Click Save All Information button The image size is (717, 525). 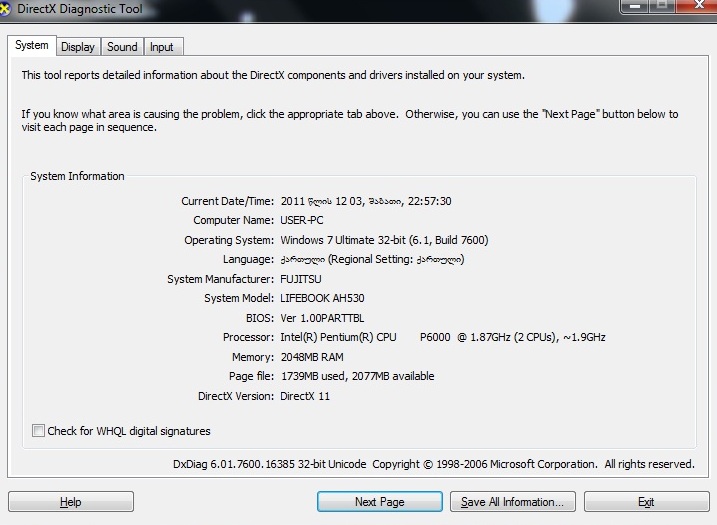click(x=513, y=502)
